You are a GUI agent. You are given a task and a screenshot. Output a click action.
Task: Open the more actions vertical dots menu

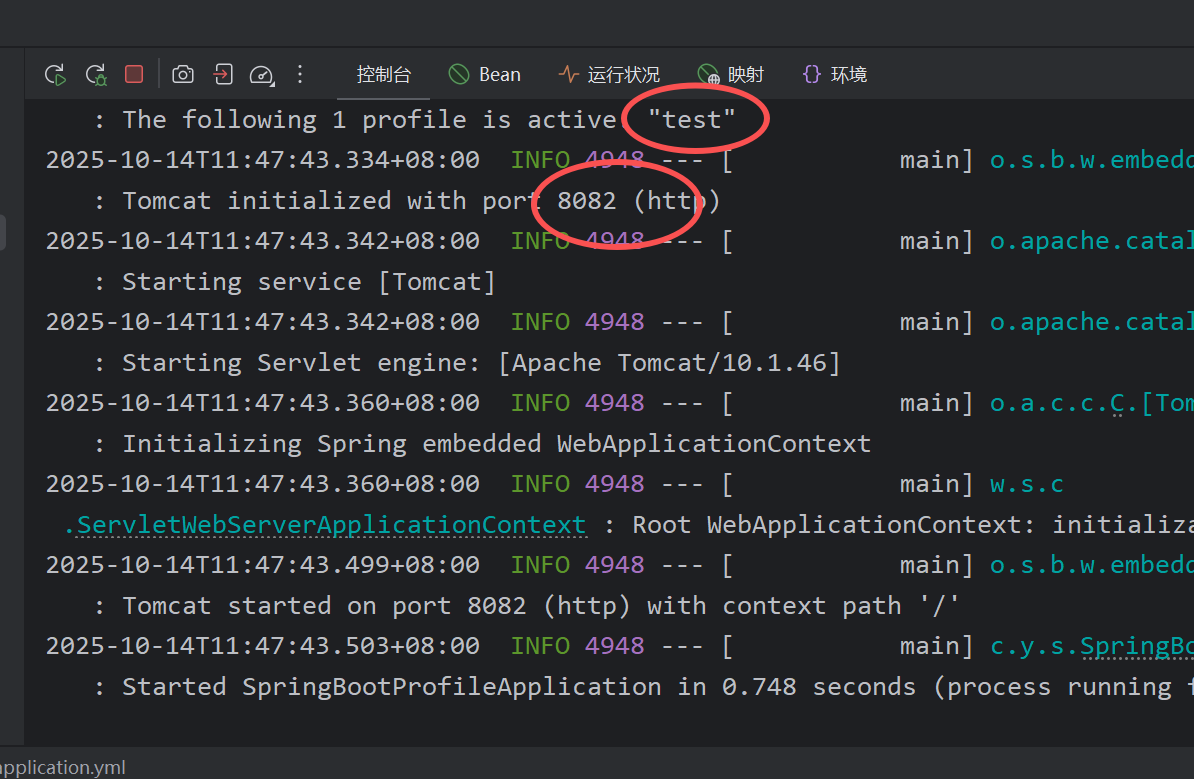click(300, 74)
